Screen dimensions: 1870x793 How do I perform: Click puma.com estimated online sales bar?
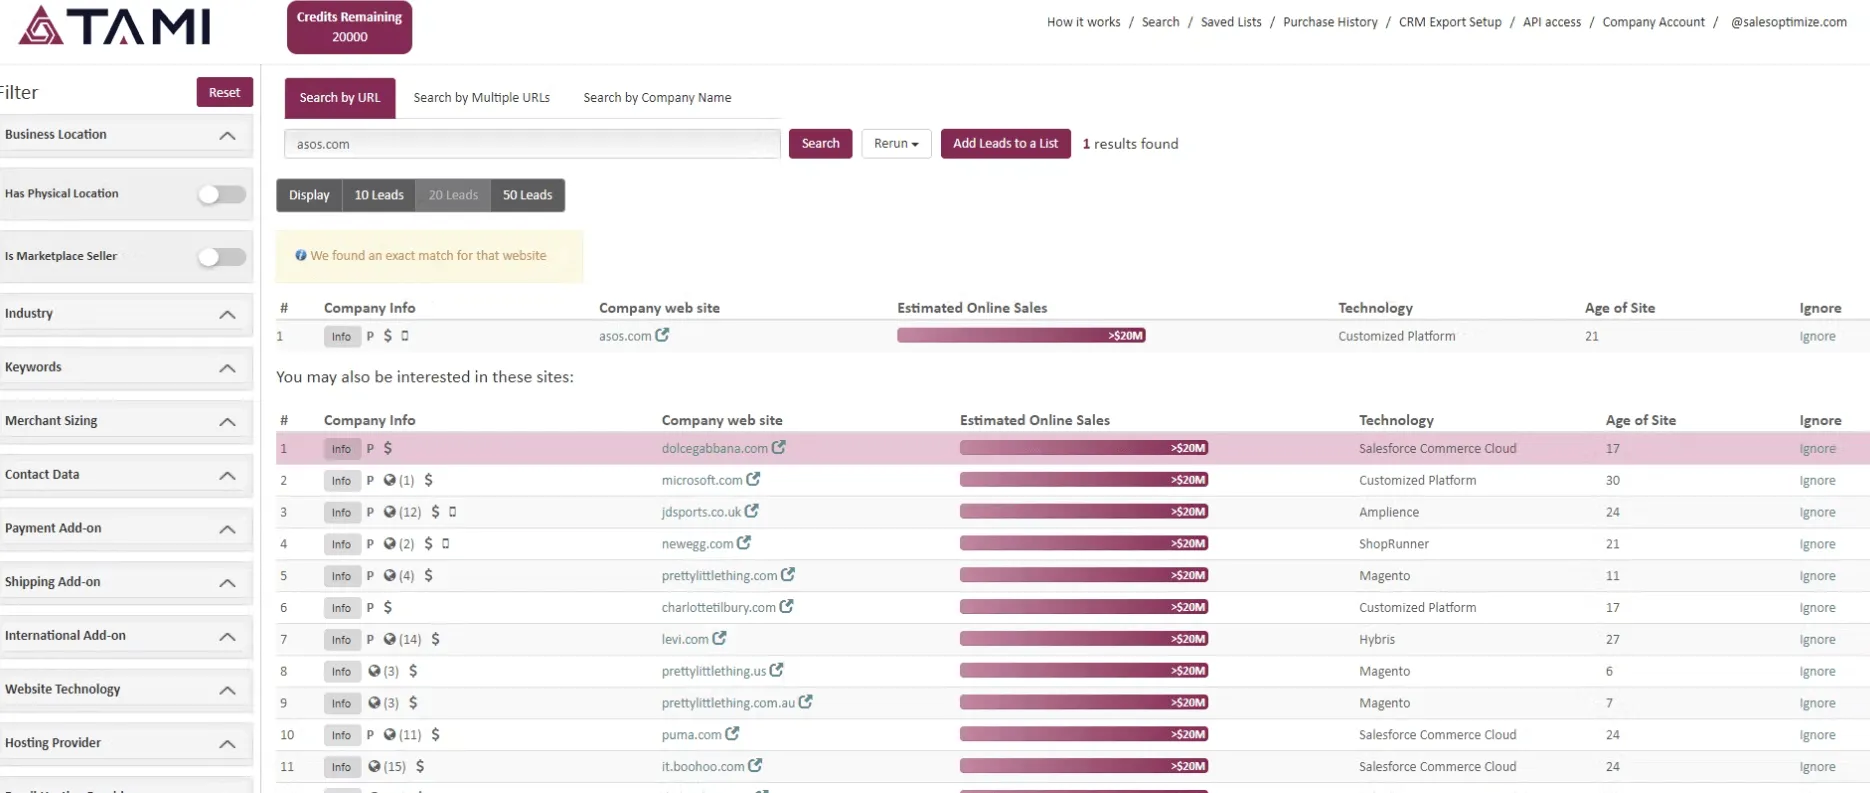tap(1084, 735)
